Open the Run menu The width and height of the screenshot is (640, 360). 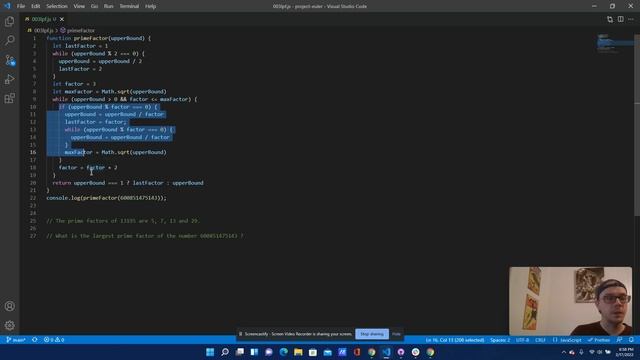coord(109,6)
